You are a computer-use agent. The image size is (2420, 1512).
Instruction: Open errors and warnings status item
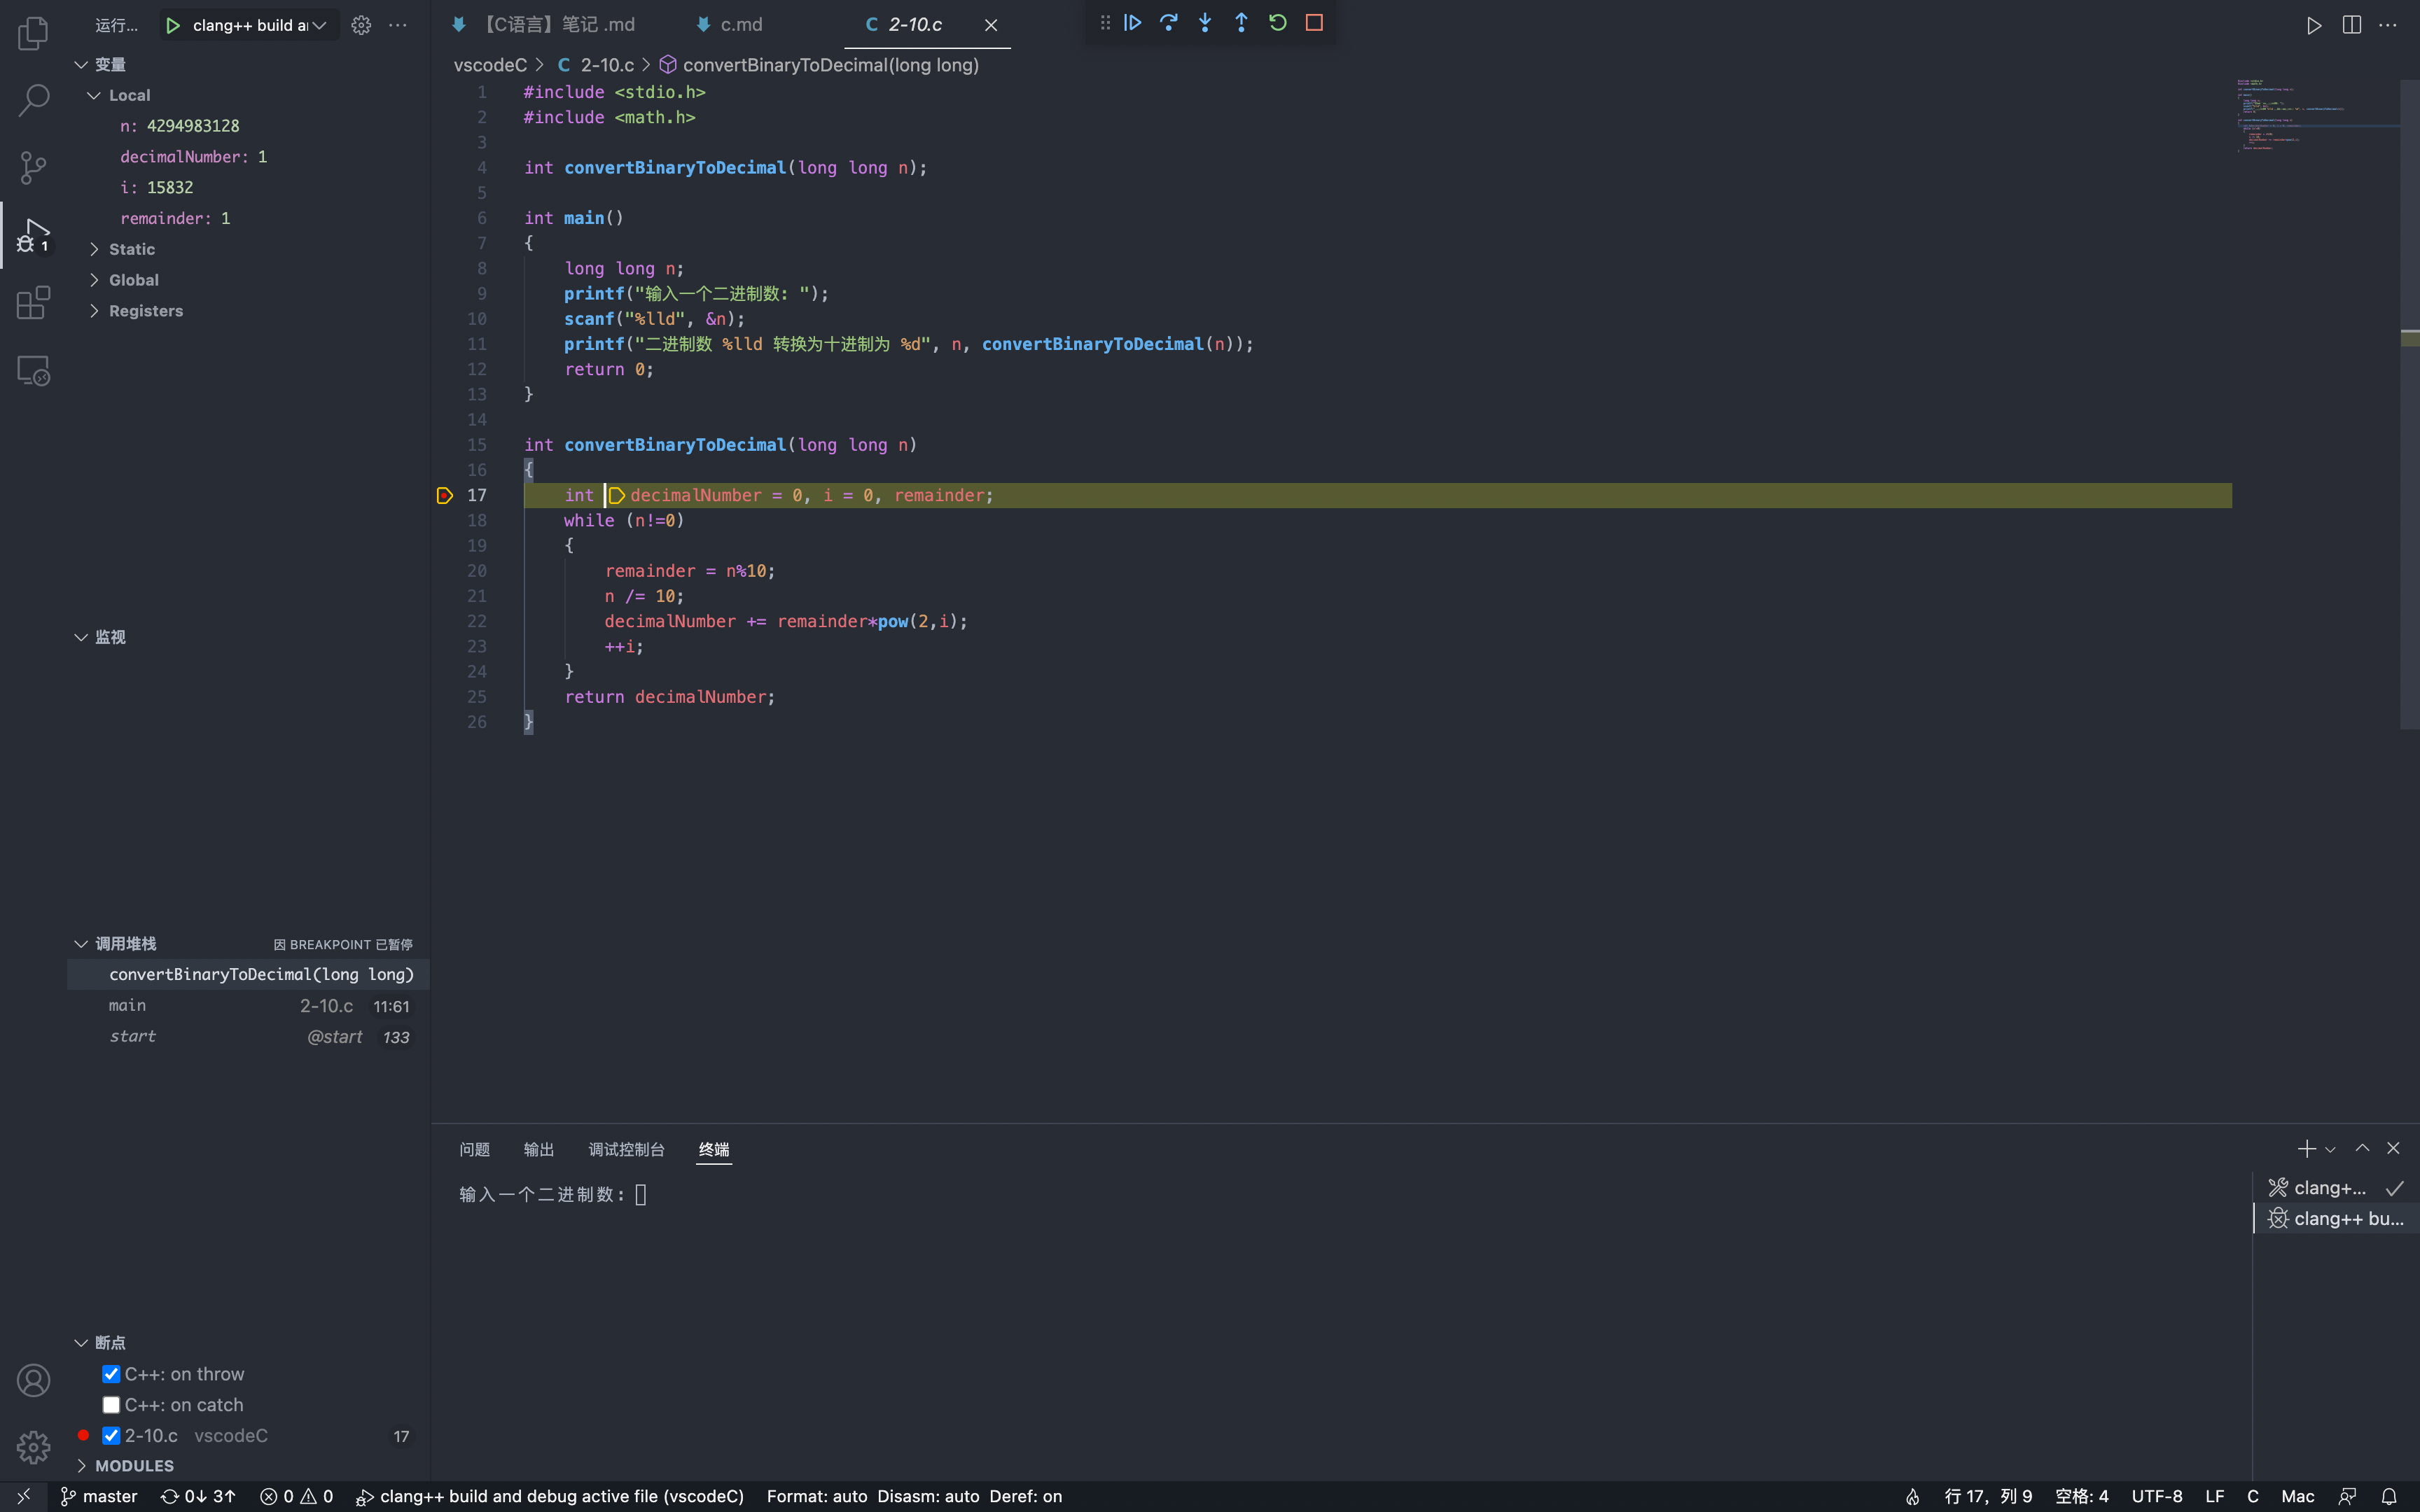click(x=296, y=1497)
